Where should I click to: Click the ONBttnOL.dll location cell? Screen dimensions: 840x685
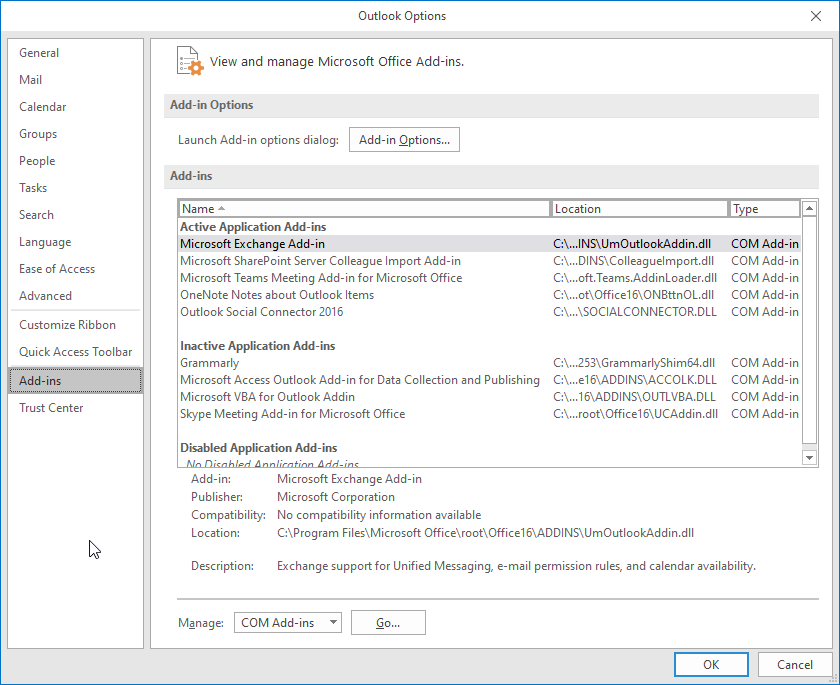pos(633,295)
